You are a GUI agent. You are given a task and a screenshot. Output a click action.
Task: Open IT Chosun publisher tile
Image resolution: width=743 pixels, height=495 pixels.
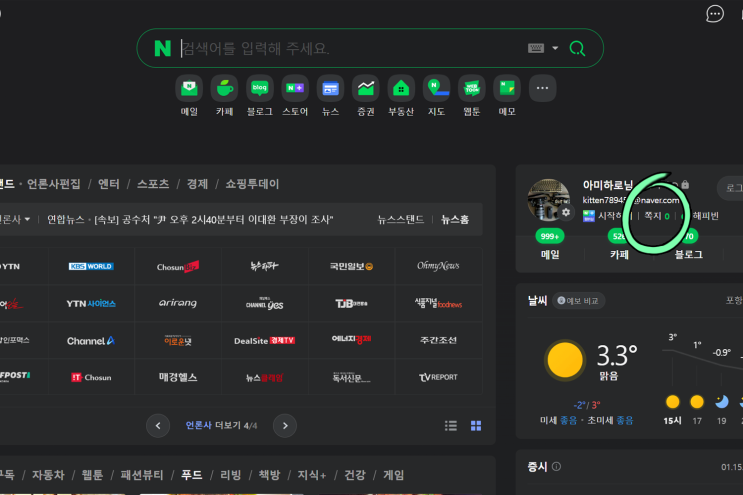click(x=91, y=378)
